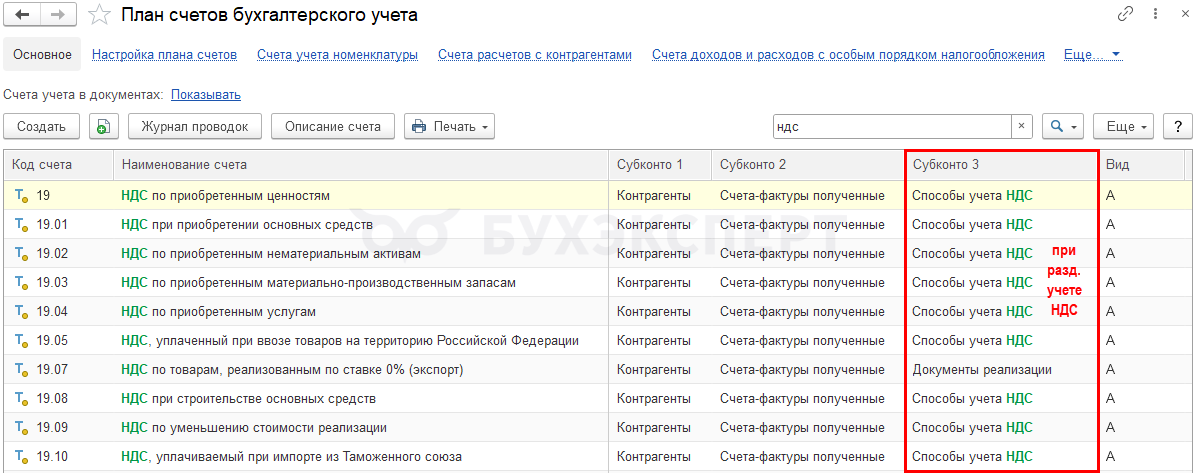Click the forward navigation arrow

(x=57, y=15)
